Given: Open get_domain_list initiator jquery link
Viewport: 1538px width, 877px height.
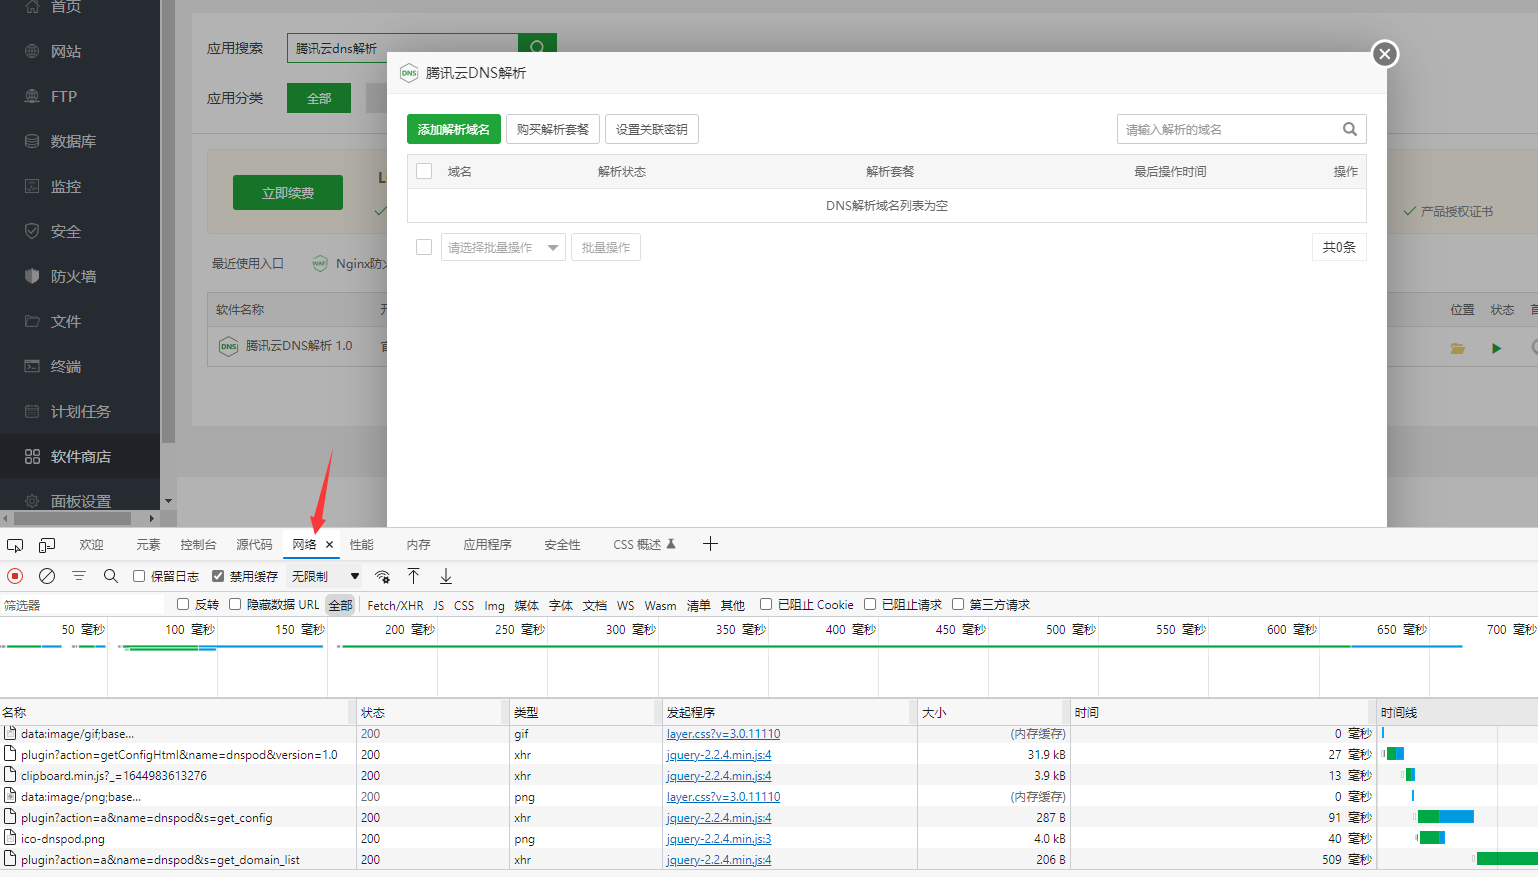Looking at the screenshot, I should [719, 860].
